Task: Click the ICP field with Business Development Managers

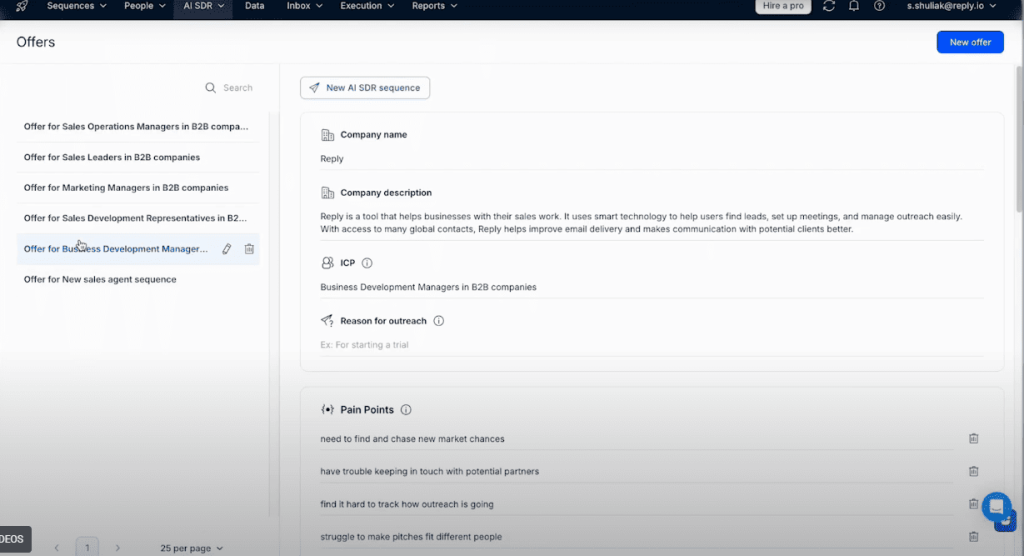Action: coord(652,287)
